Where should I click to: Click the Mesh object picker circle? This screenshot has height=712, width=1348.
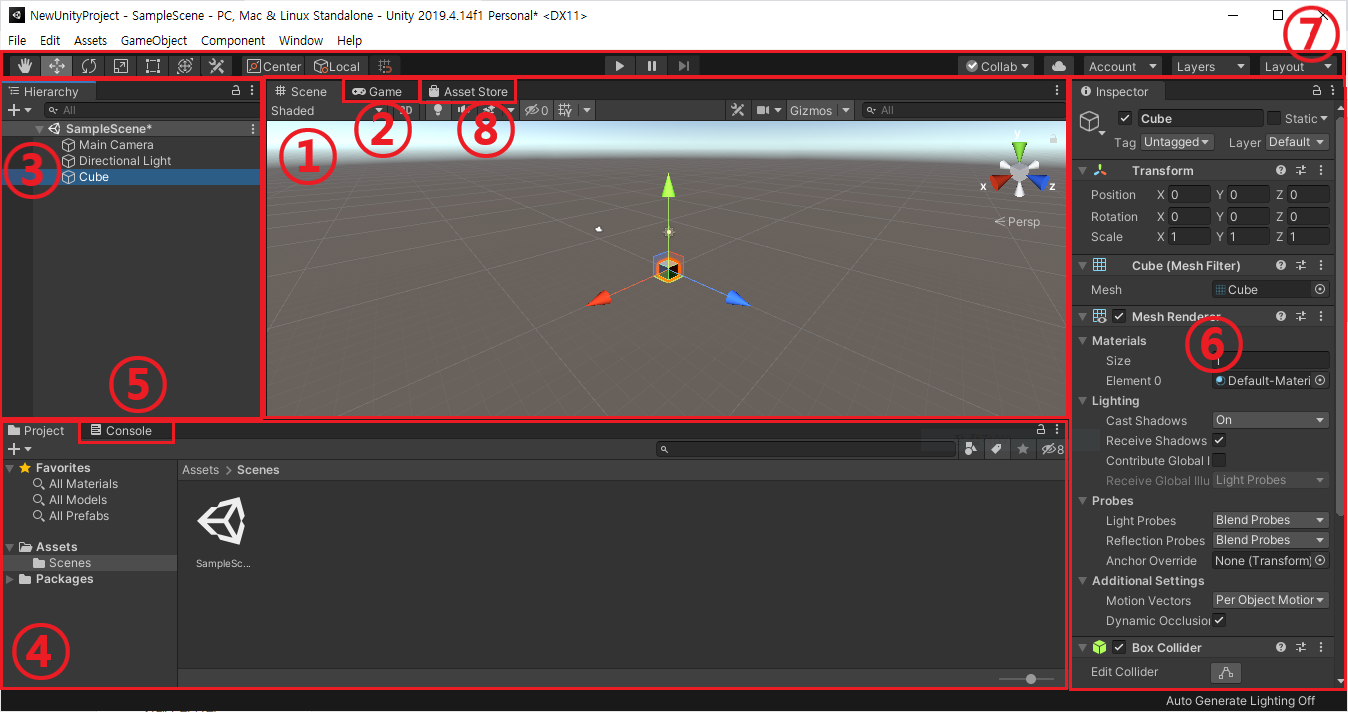coord(1320,289)
